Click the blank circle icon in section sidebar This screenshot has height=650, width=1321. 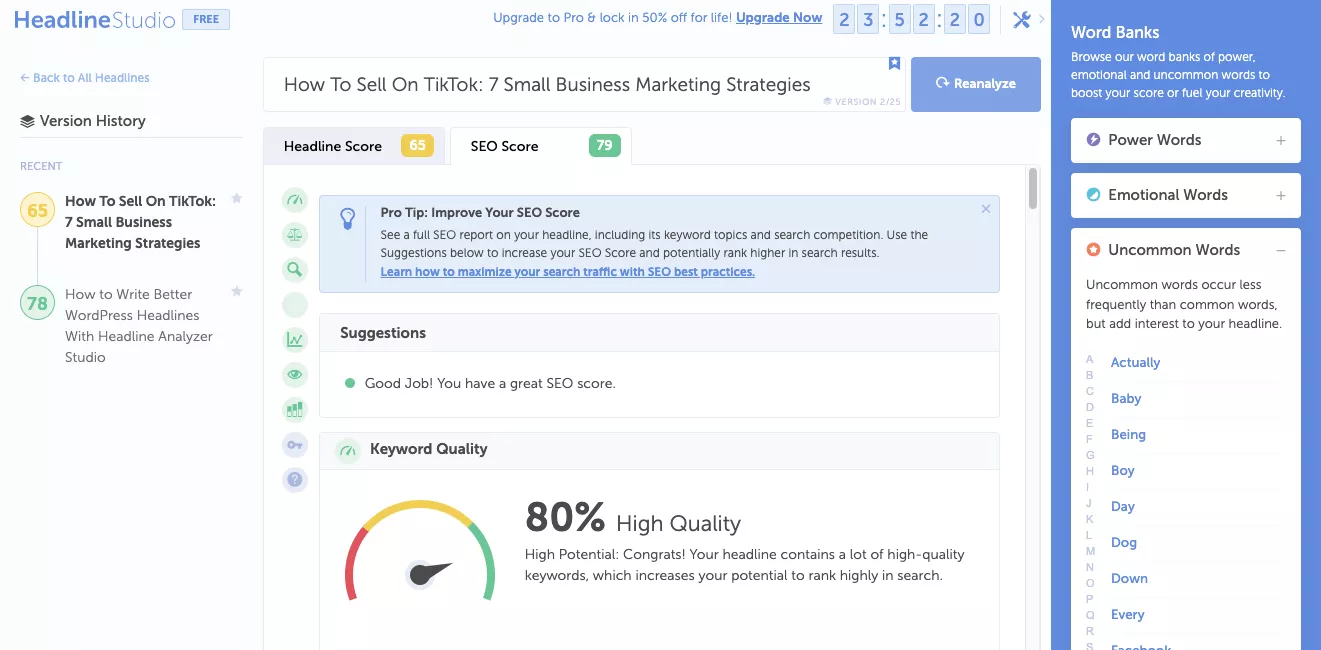pos(294,305)
